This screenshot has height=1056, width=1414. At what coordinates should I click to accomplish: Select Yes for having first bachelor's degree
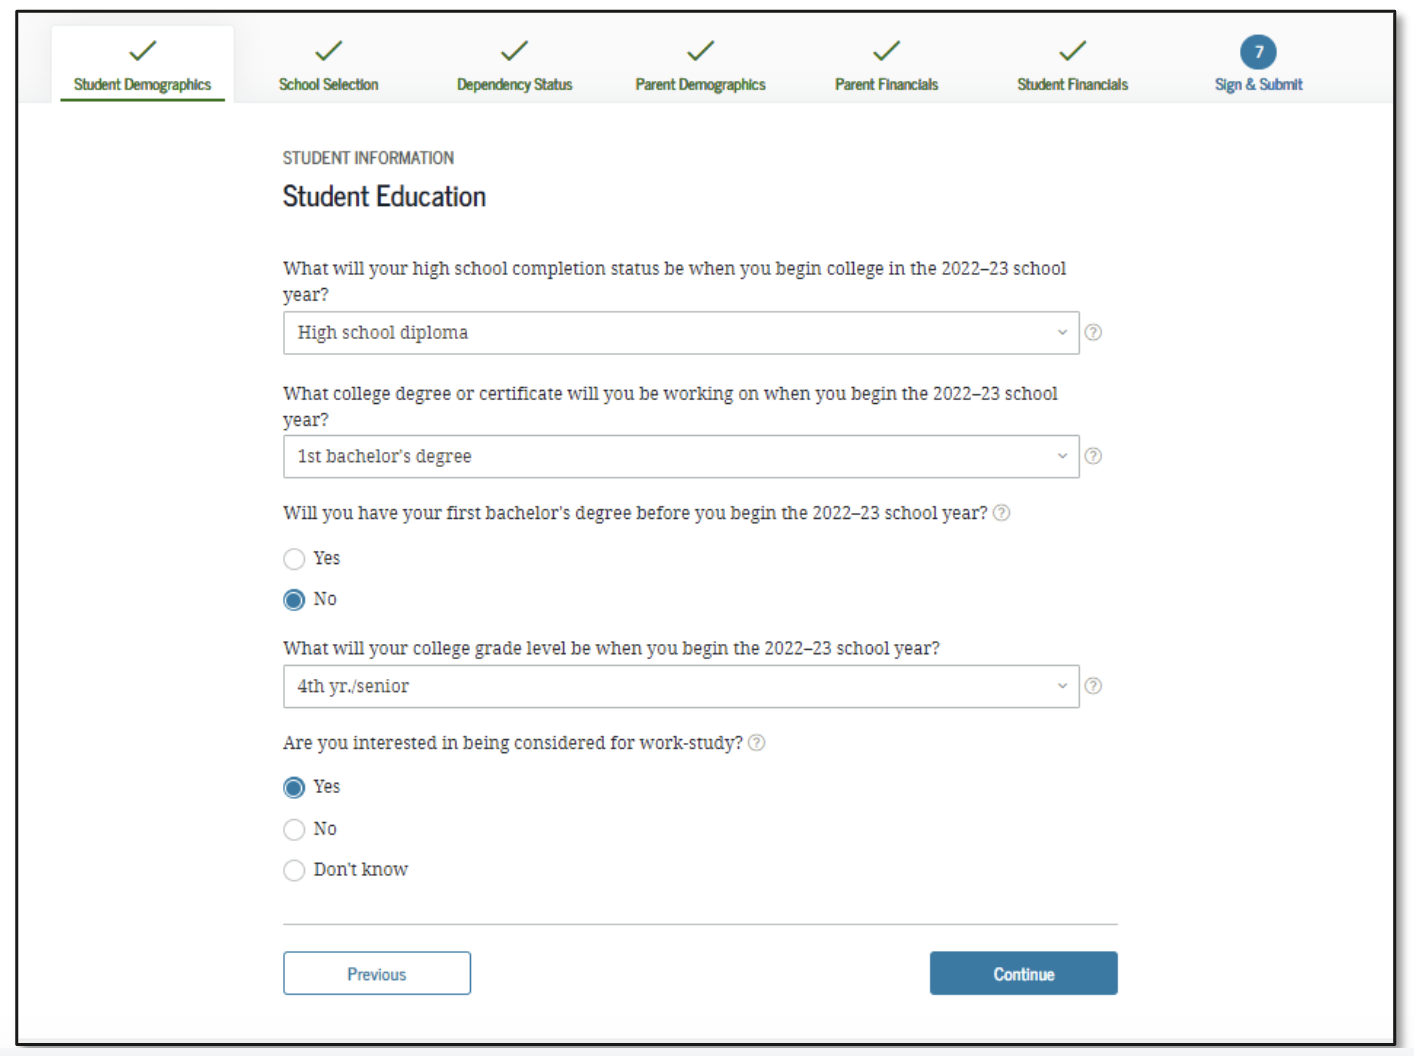coord(294,559)
